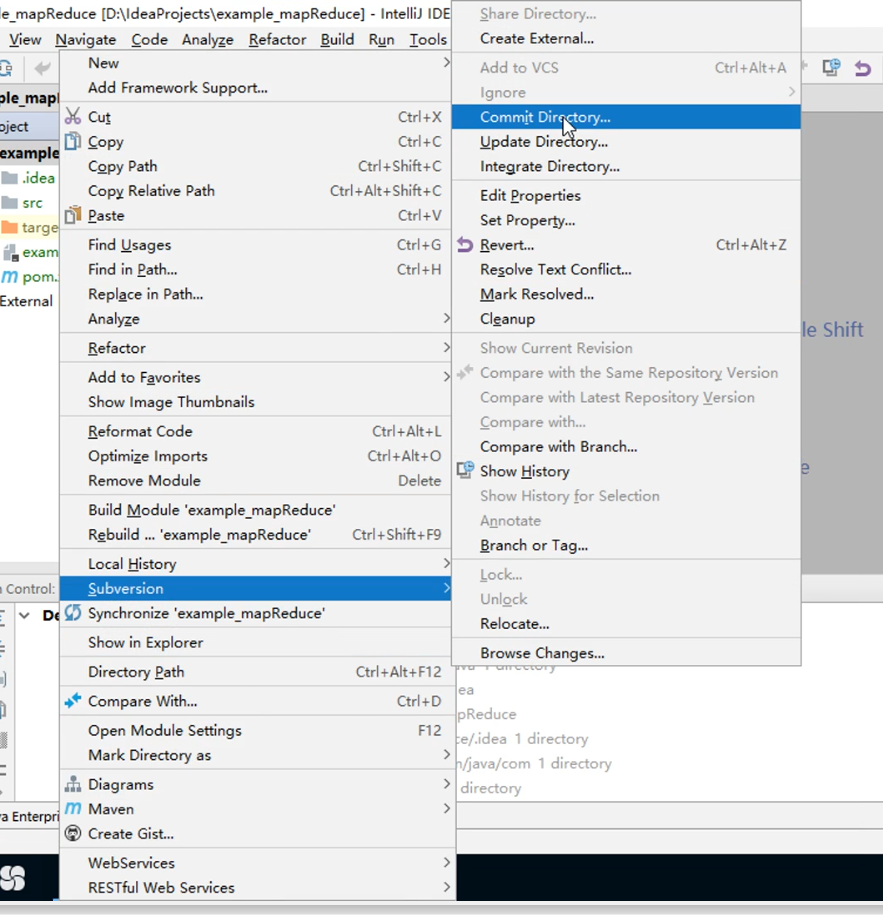Click the Diagrams icon
Viewport: 883px width, 915px height.
point(73,784)
